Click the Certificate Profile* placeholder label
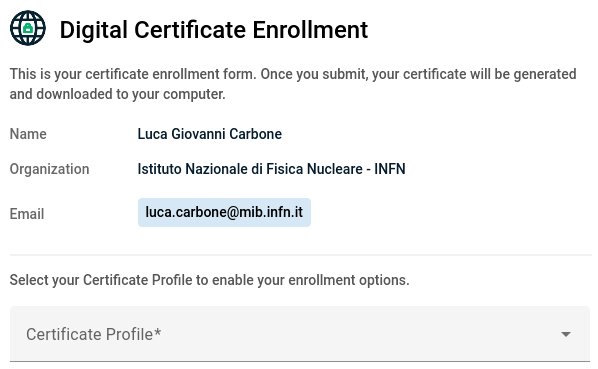The image size is (598, 369). [x=94, y=334]
